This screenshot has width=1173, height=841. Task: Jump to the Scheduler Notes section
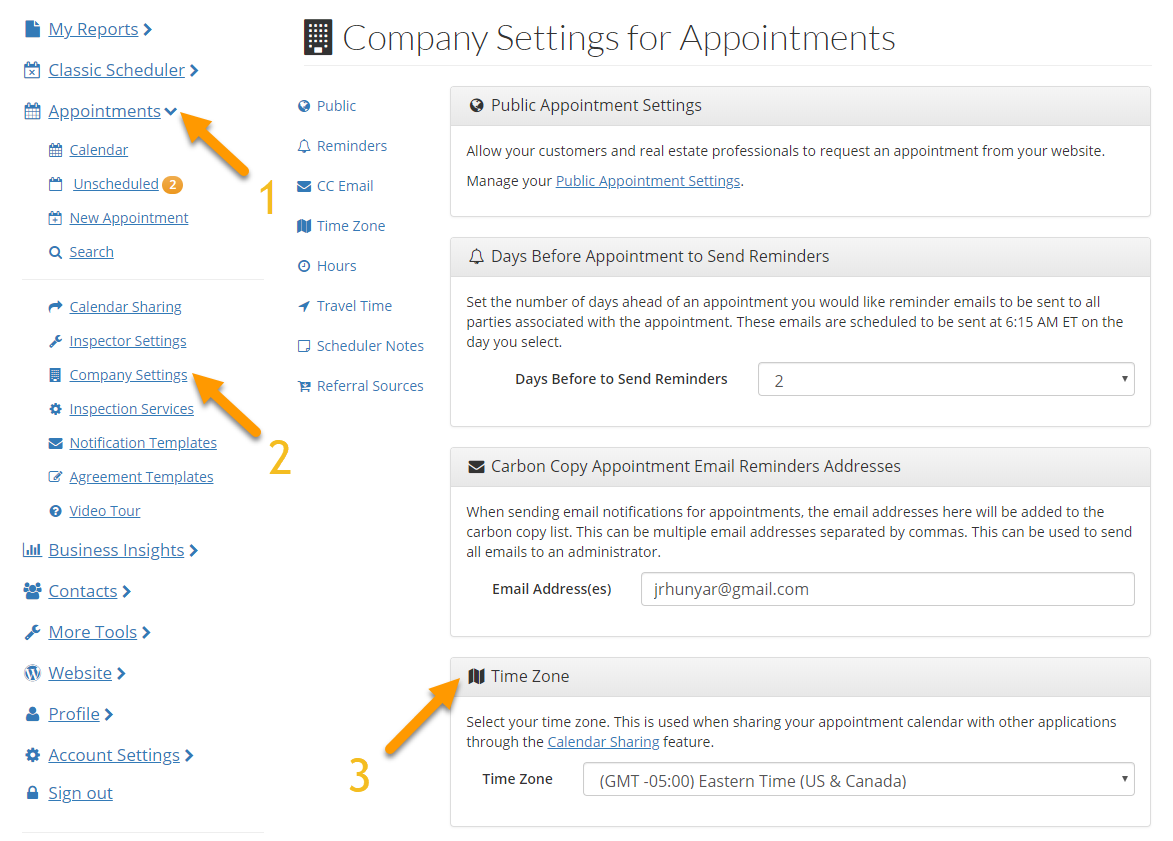pos(369,346)
